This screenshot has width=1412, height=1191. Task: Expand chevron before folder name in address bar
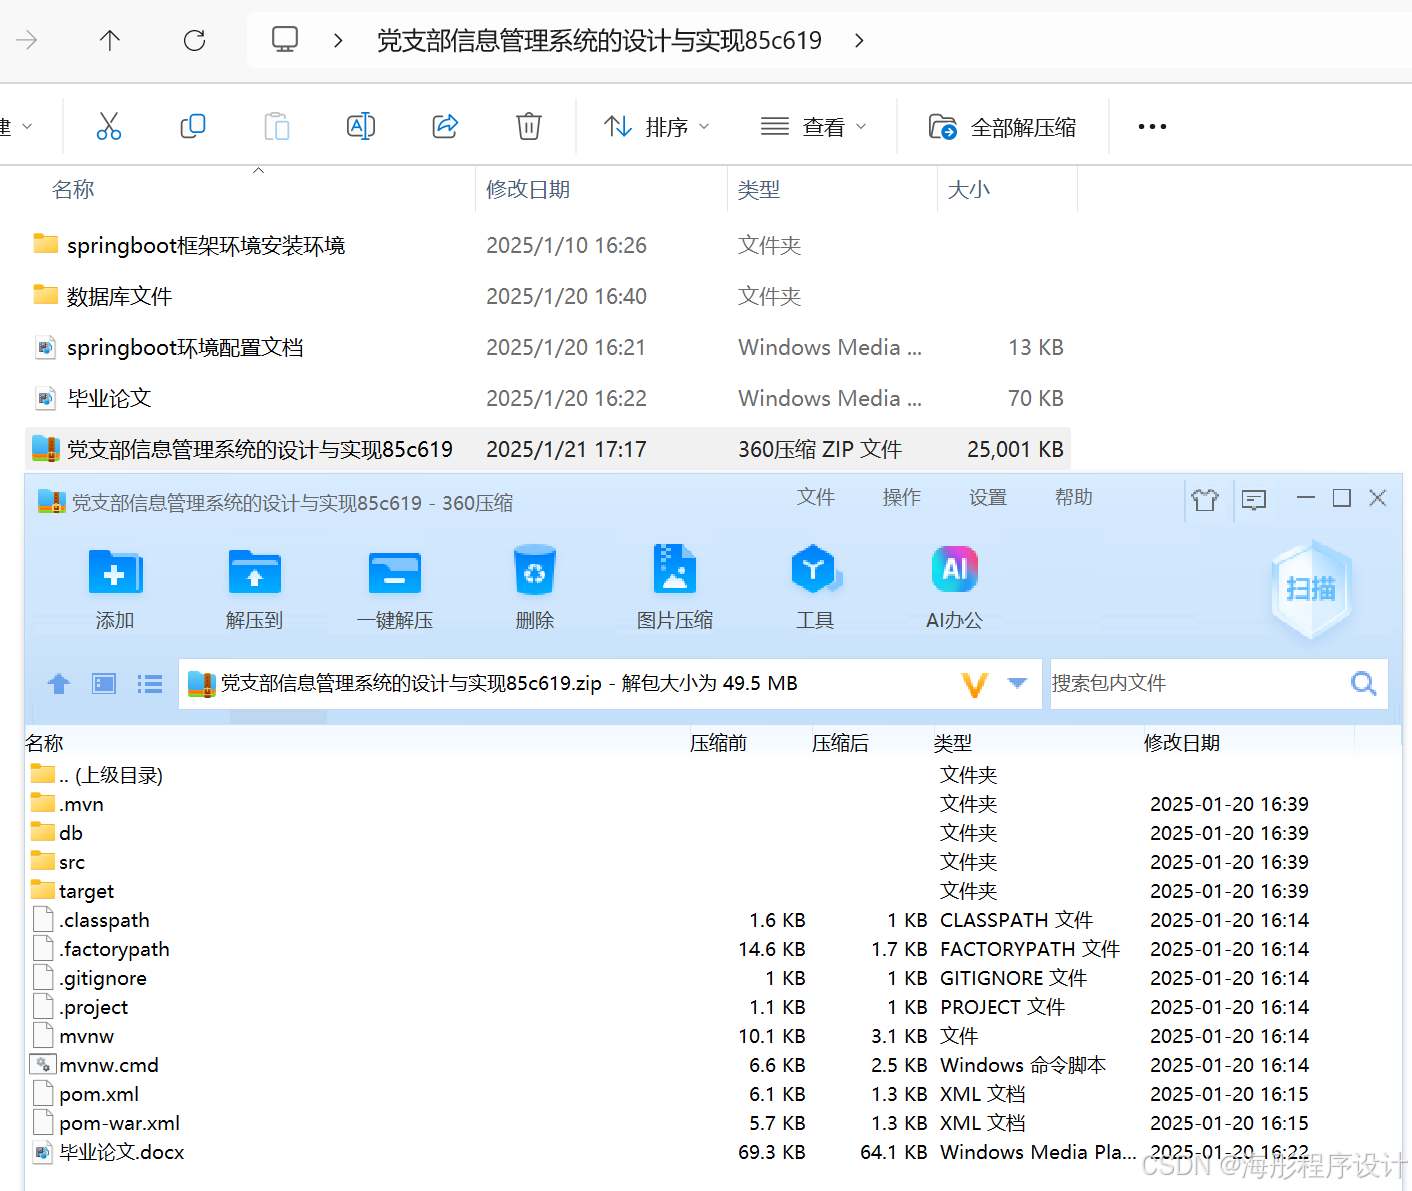[338, 41]
